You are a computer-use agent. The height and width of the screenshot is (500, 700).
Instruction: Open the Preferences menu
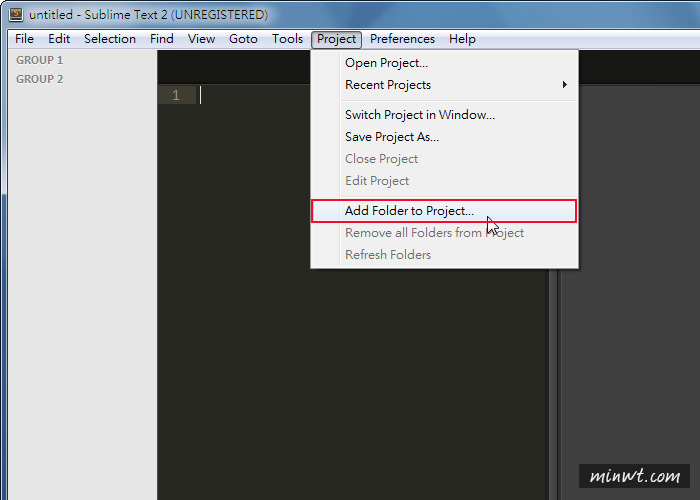click(402, 39)
